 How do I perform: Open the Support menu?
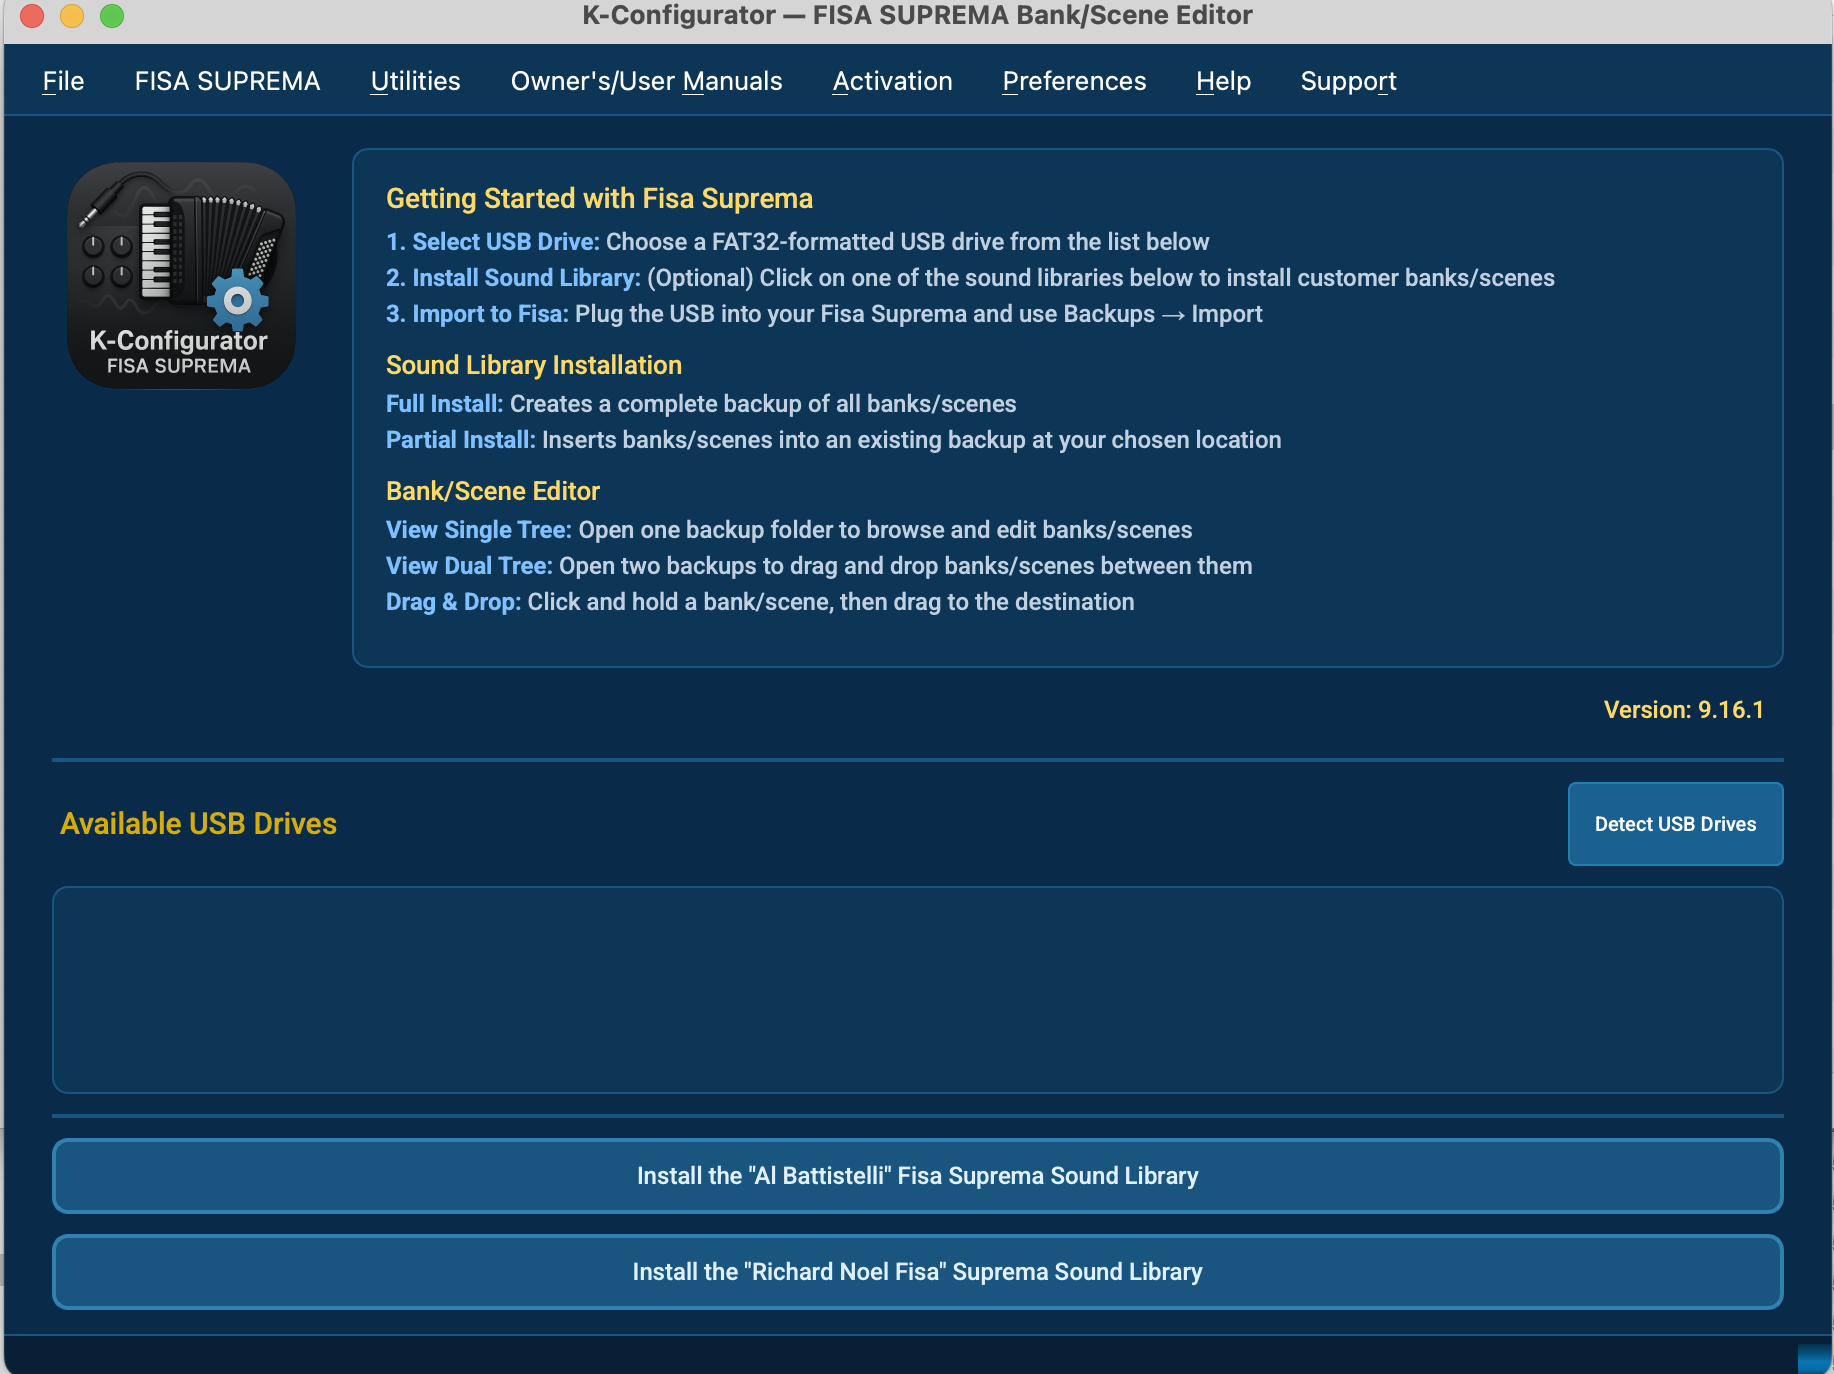1348,81
